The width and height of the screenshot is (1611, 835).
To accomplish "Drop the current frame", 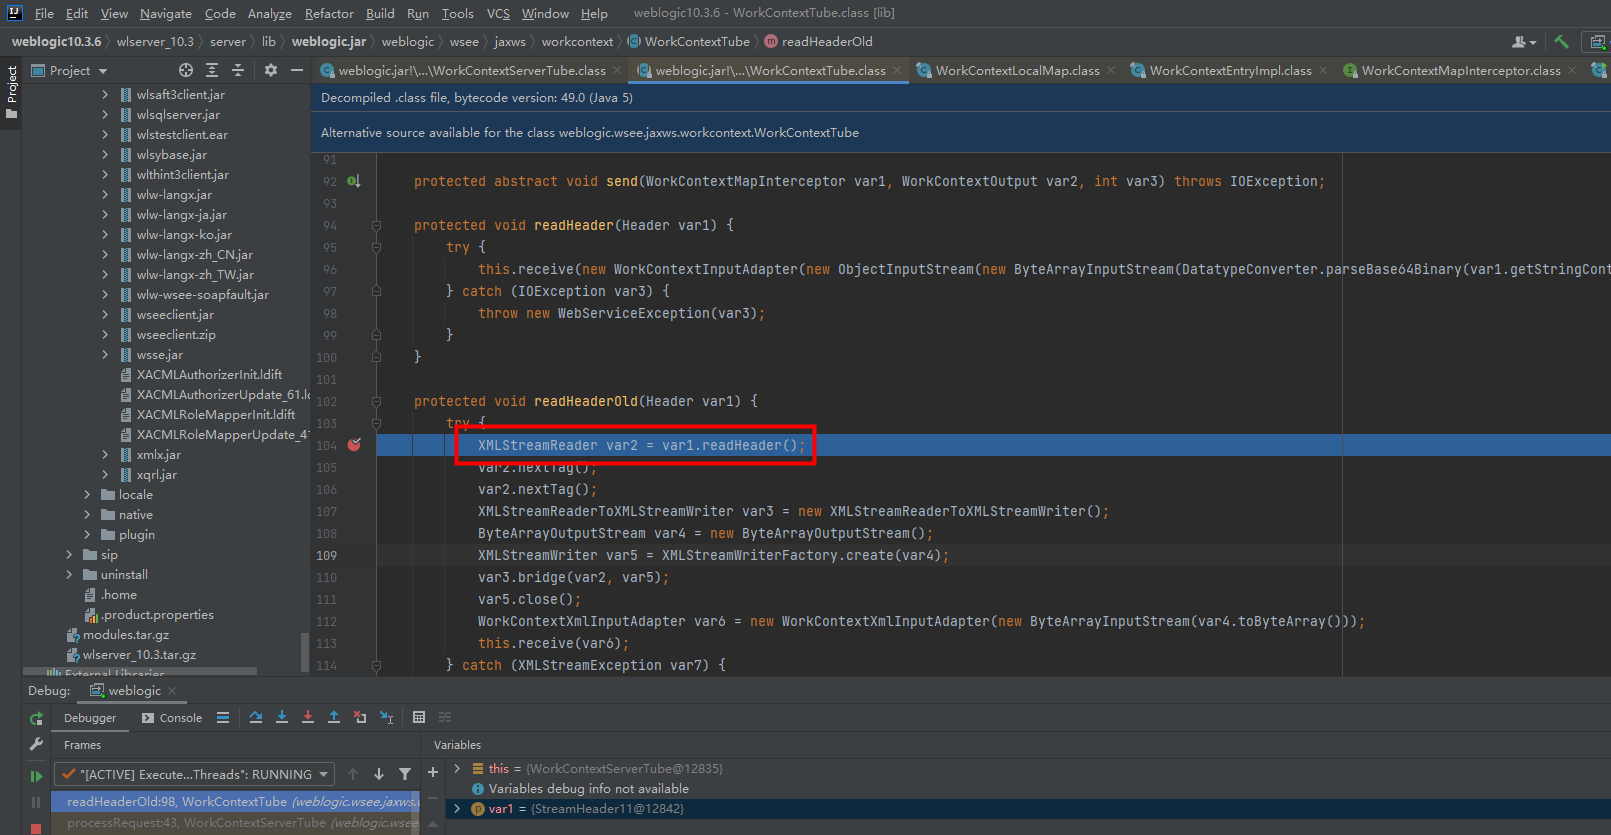I will coord(360,717).
